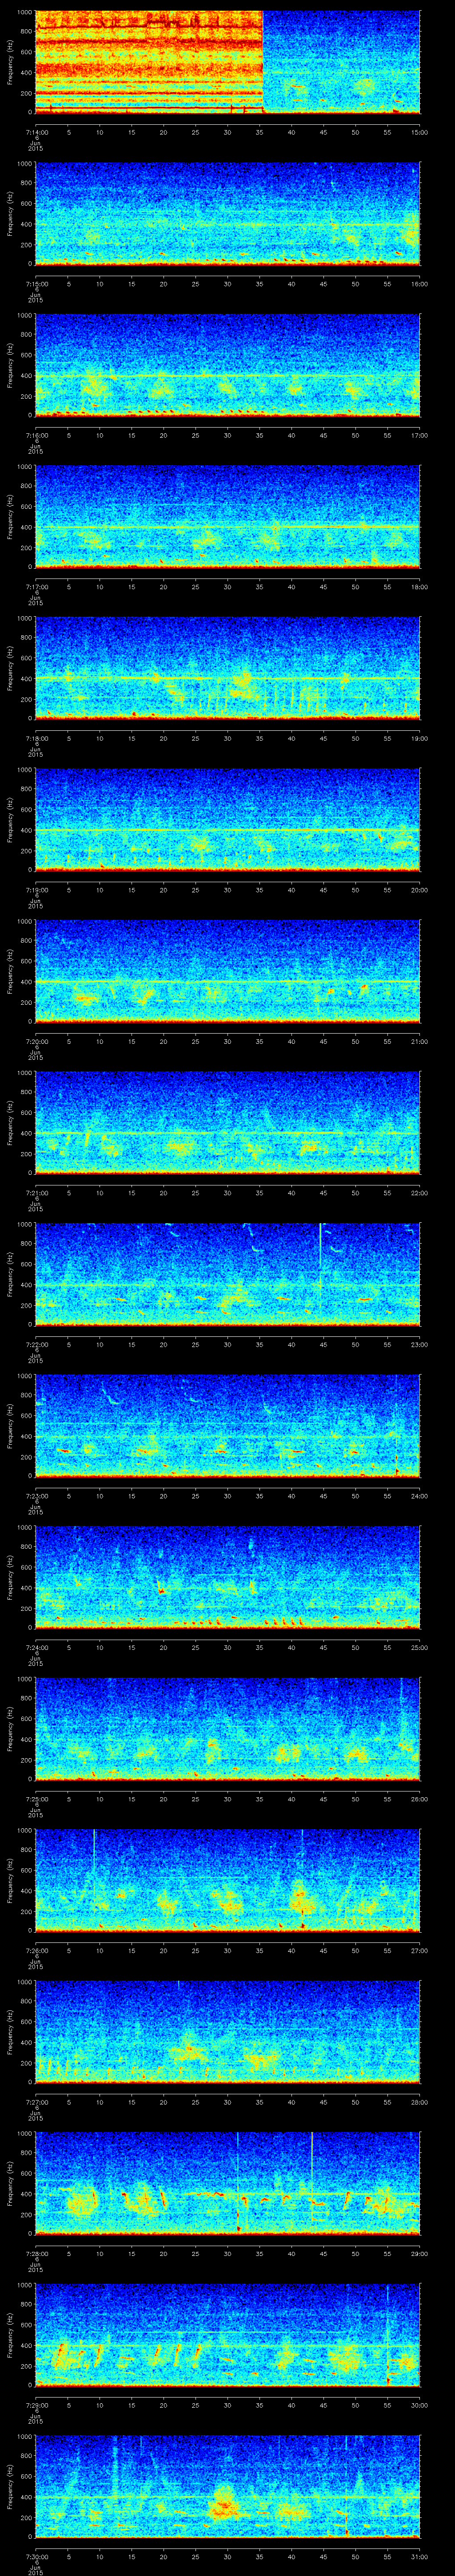Screen dimensions: 455x2576
Task: Click the 25:00 end time label
Action: (x=419, y=1647)
